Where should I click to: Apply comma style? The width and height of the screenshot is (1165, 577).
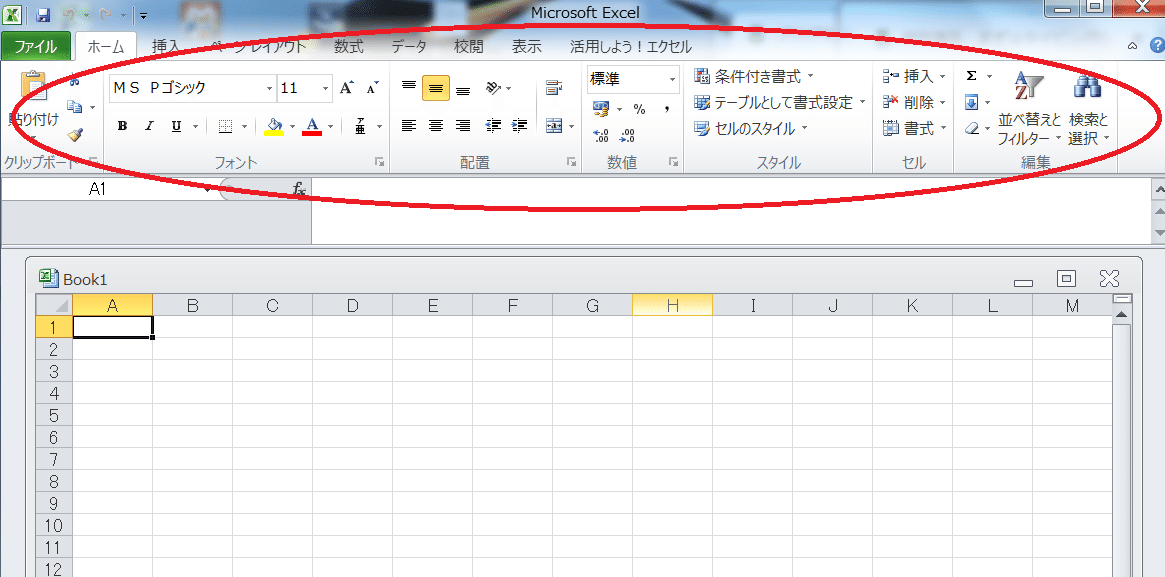[x=667, y=109]
